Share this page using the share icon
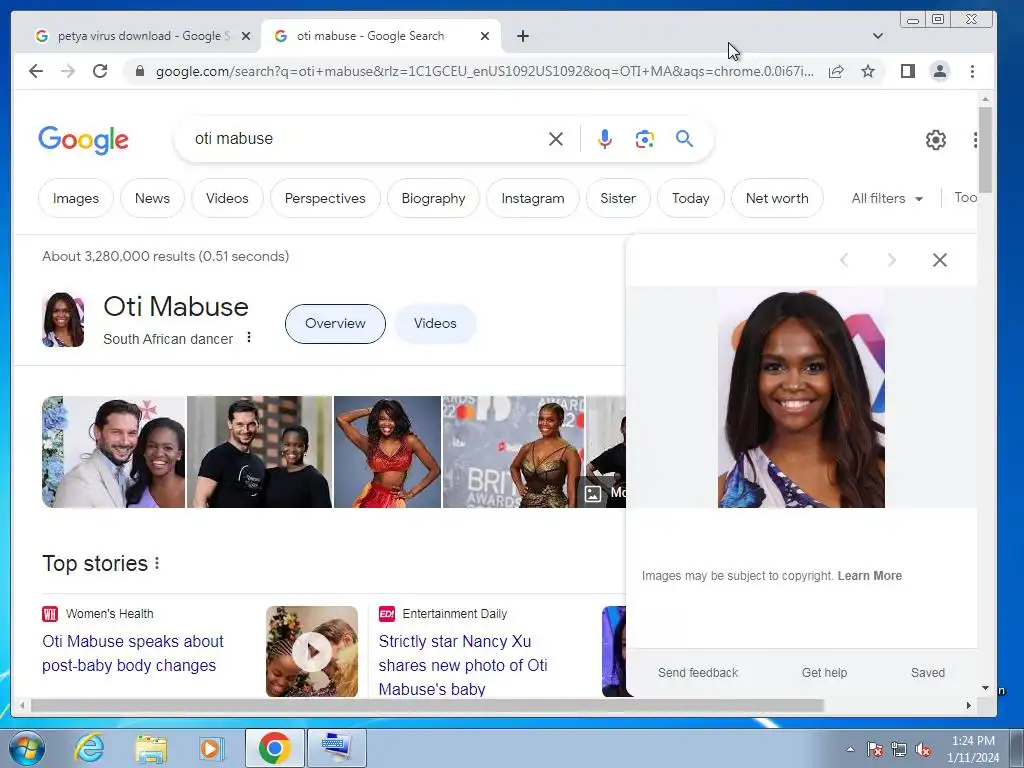The image size is (1024, 768). (836, 71)
